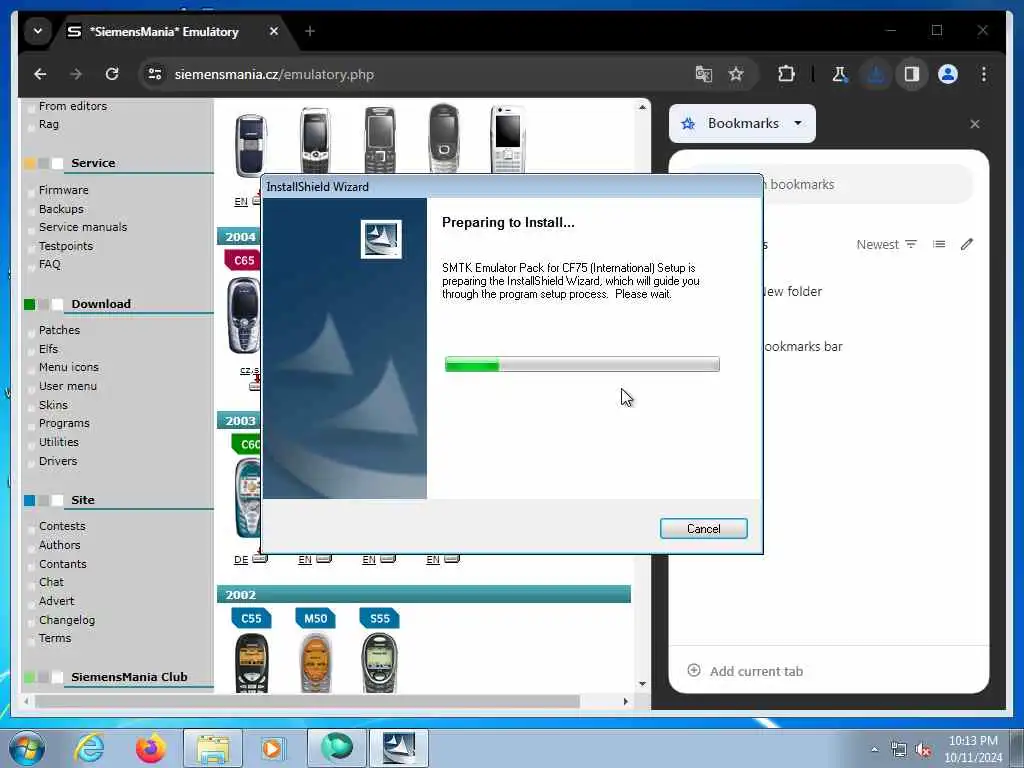Open the Contests link
1024x768 pixels.
point(62,526)
